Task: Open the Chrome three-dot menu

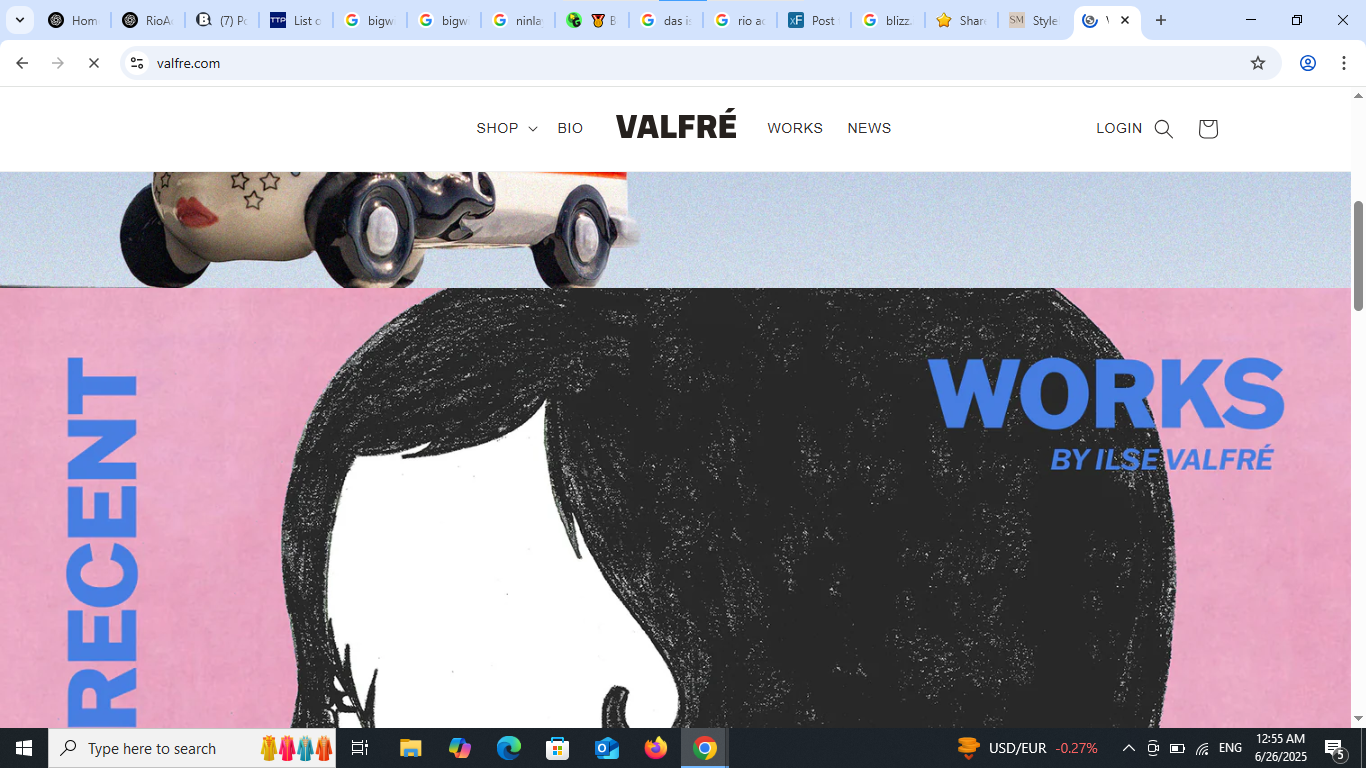Action: pos(1344,63)
